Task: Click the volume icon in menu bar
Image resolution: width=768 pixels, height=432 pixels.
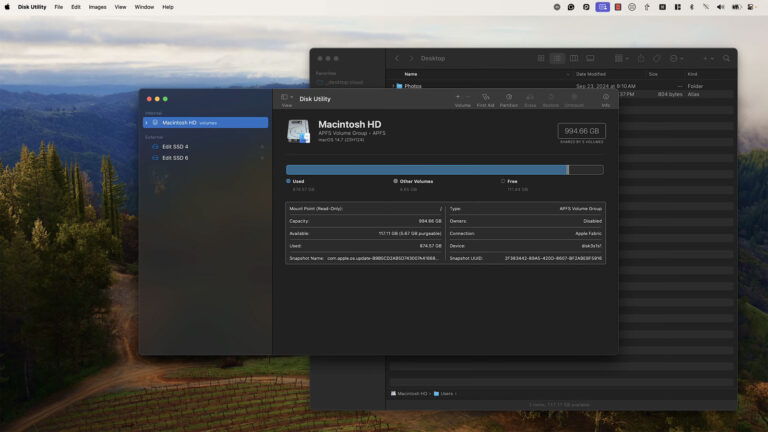Action: click(720, 7)
